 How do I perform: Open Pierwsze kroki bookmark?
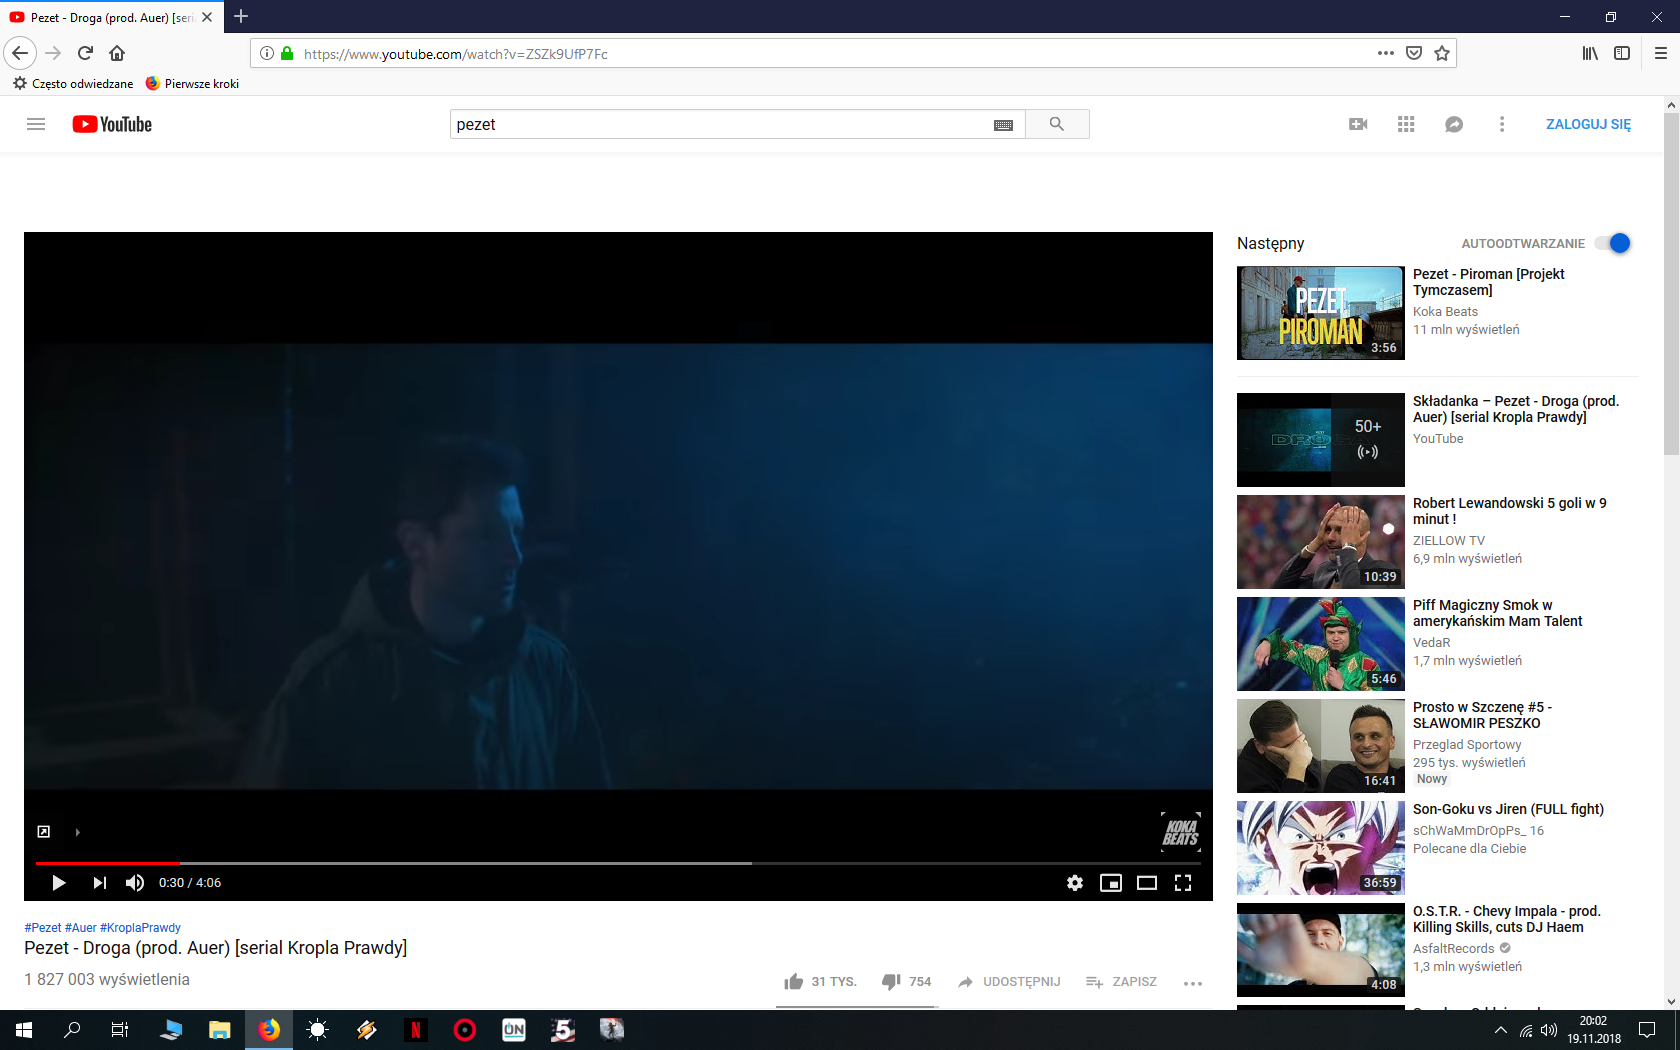click(192, 84)
